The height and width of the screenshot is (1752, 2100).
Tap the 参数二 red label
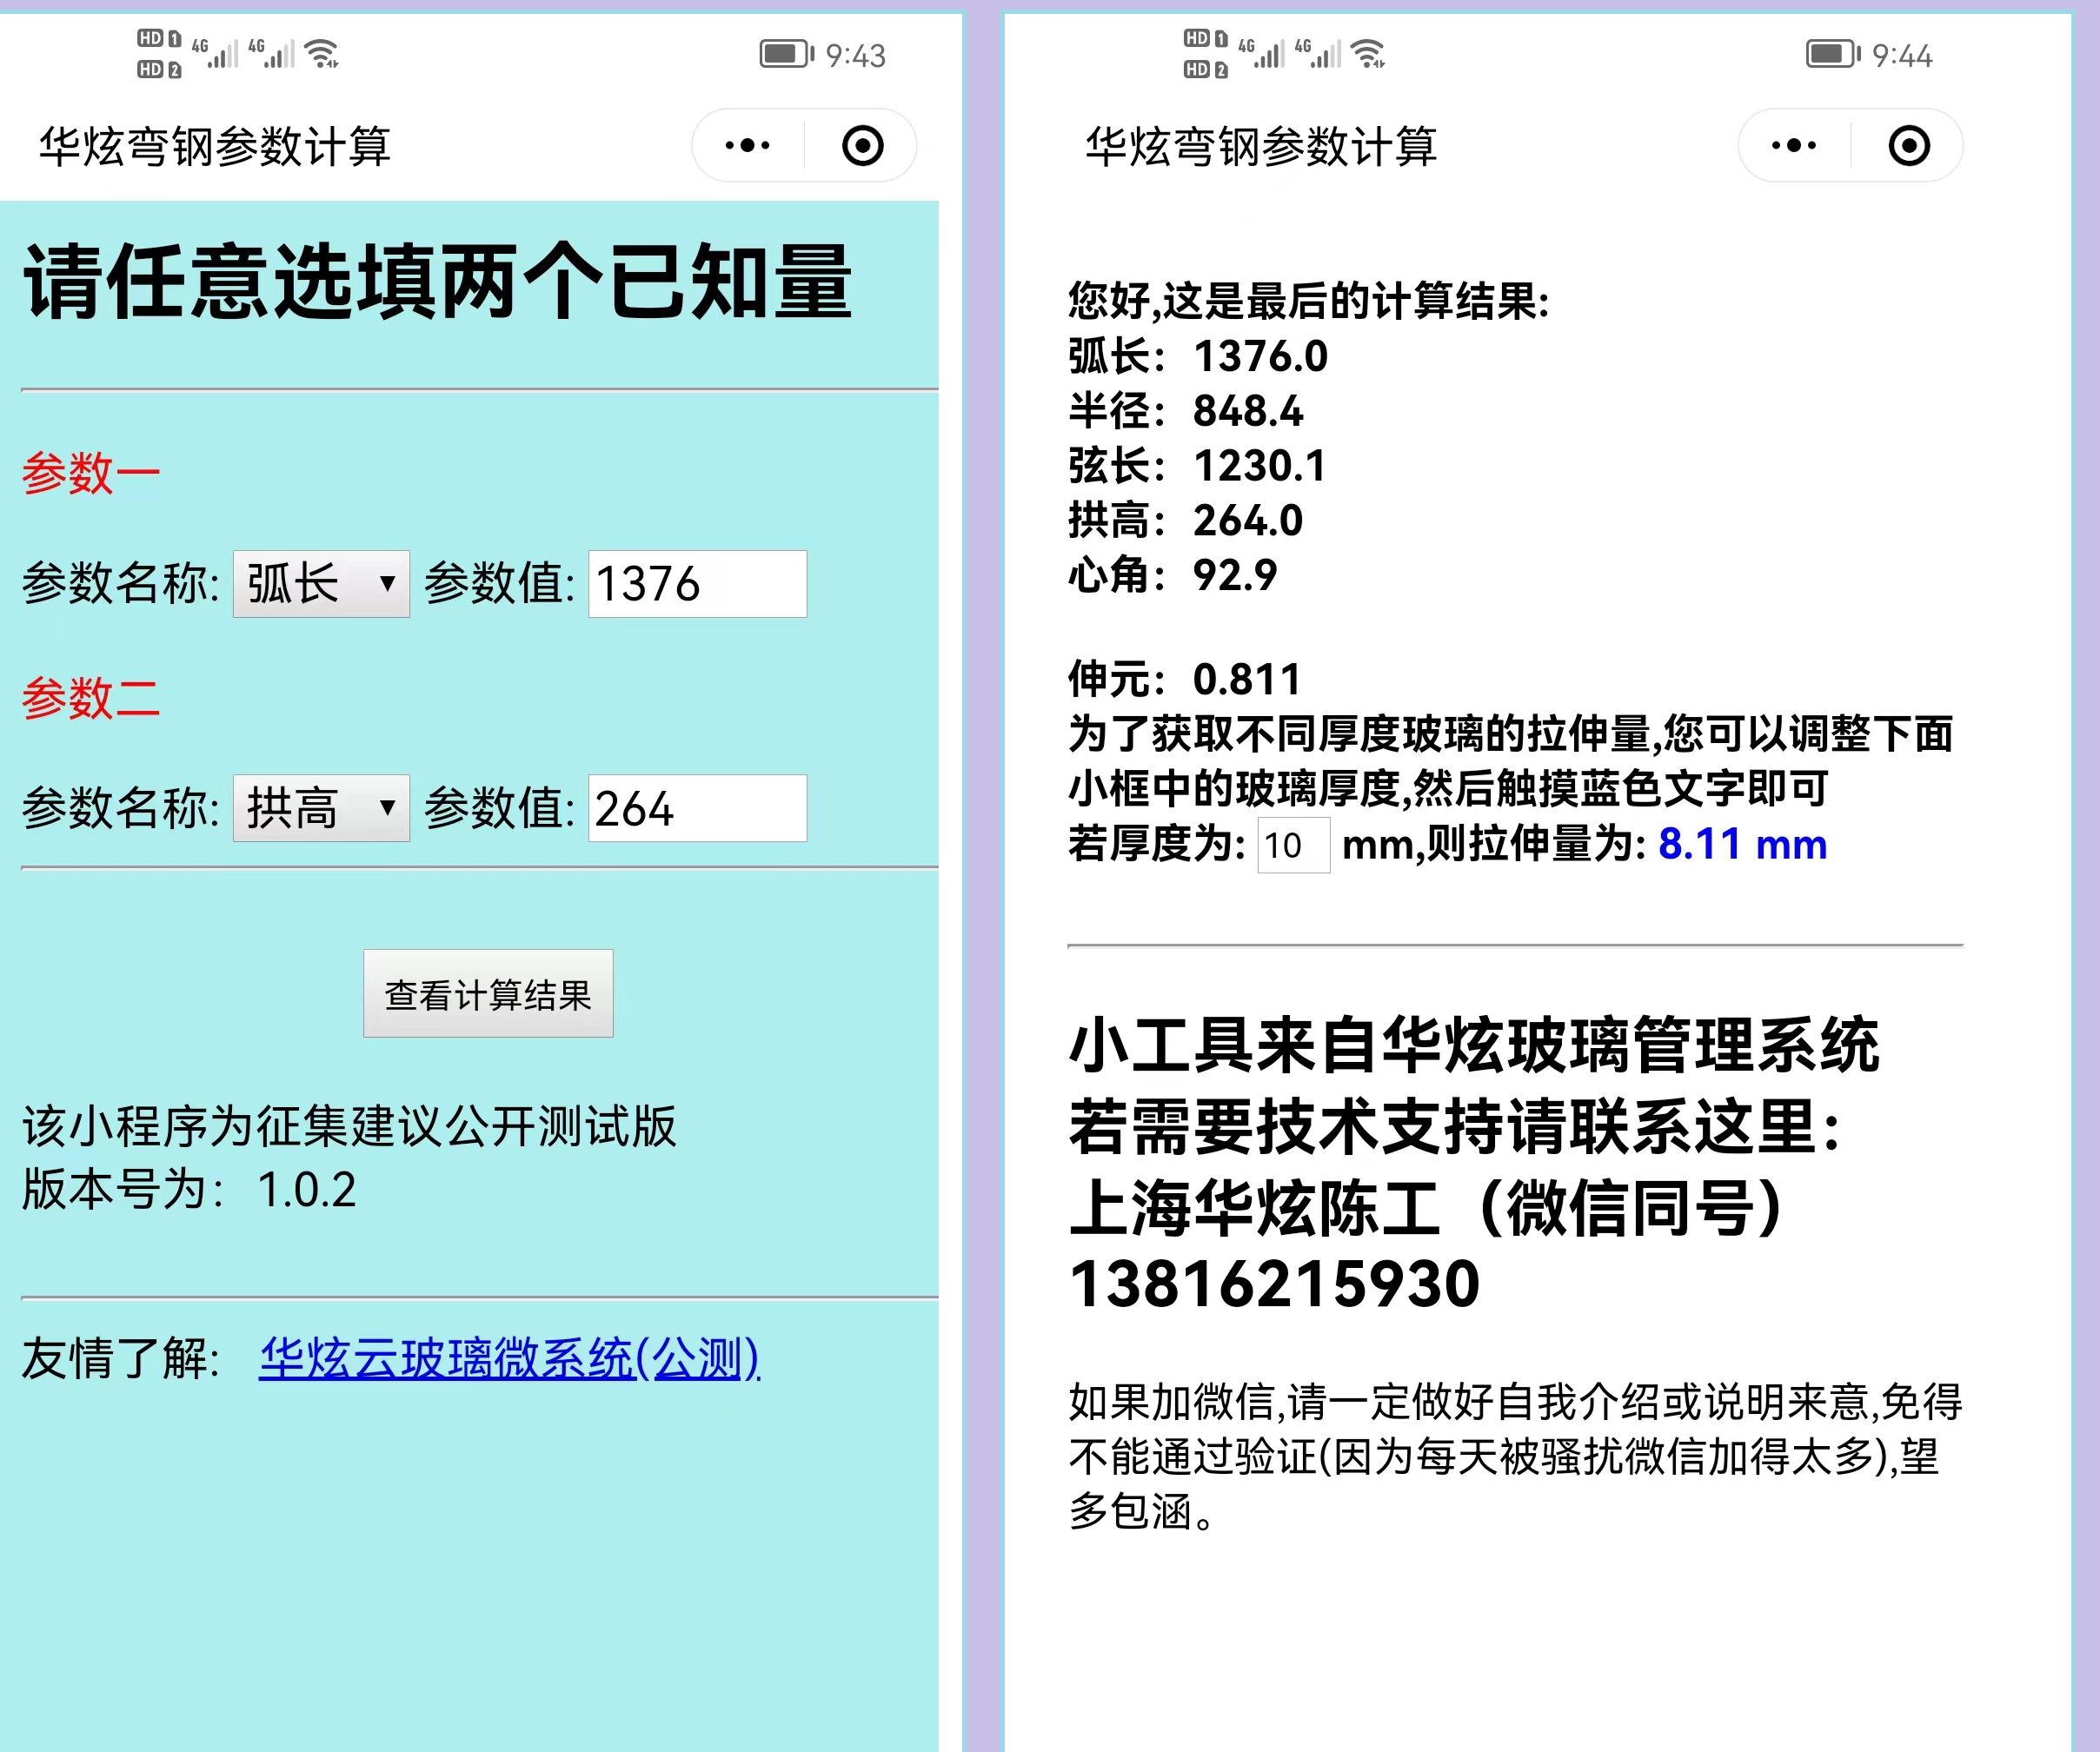click(91, 698)
